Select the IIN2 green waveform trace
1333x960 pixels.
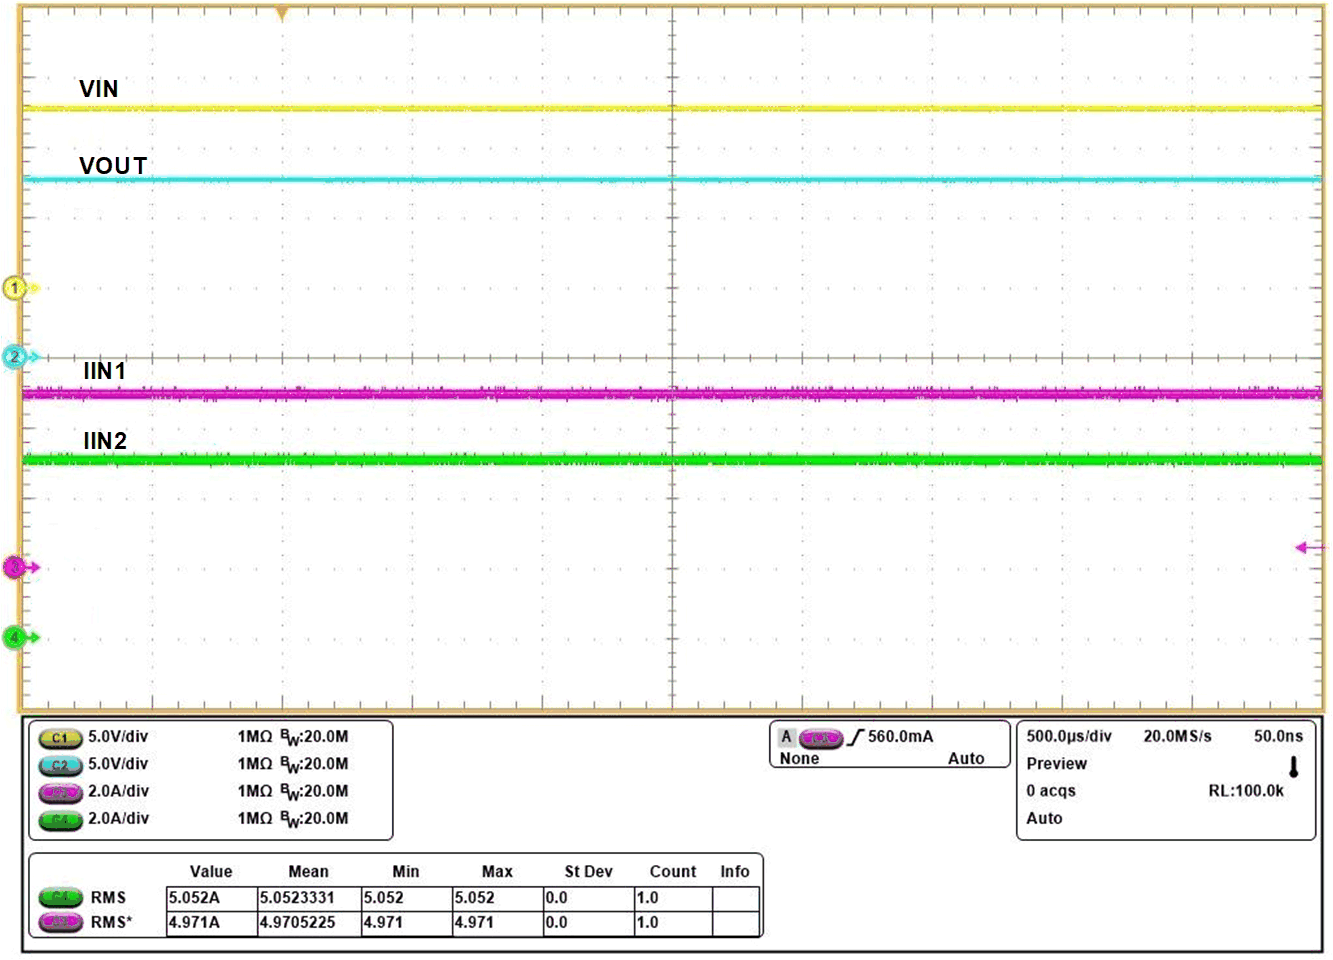point(672,460)
